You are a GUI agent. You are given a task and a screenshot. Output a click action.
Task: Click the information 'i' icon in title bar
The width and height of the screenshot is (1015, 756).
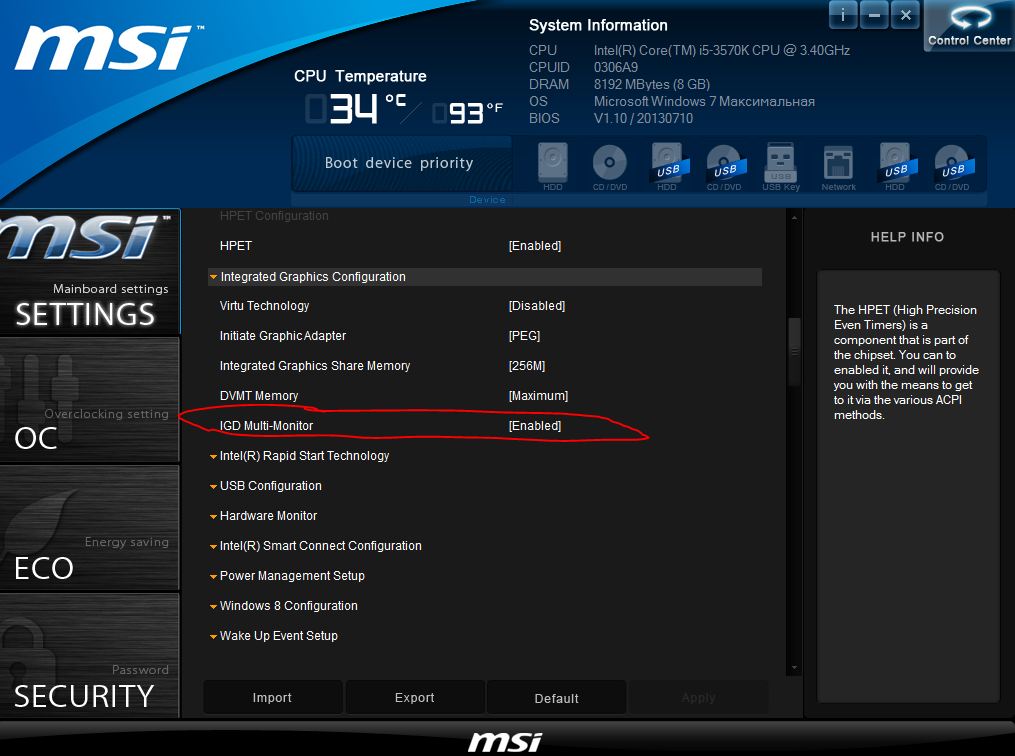pyautogui.click(x=843, y=15)
